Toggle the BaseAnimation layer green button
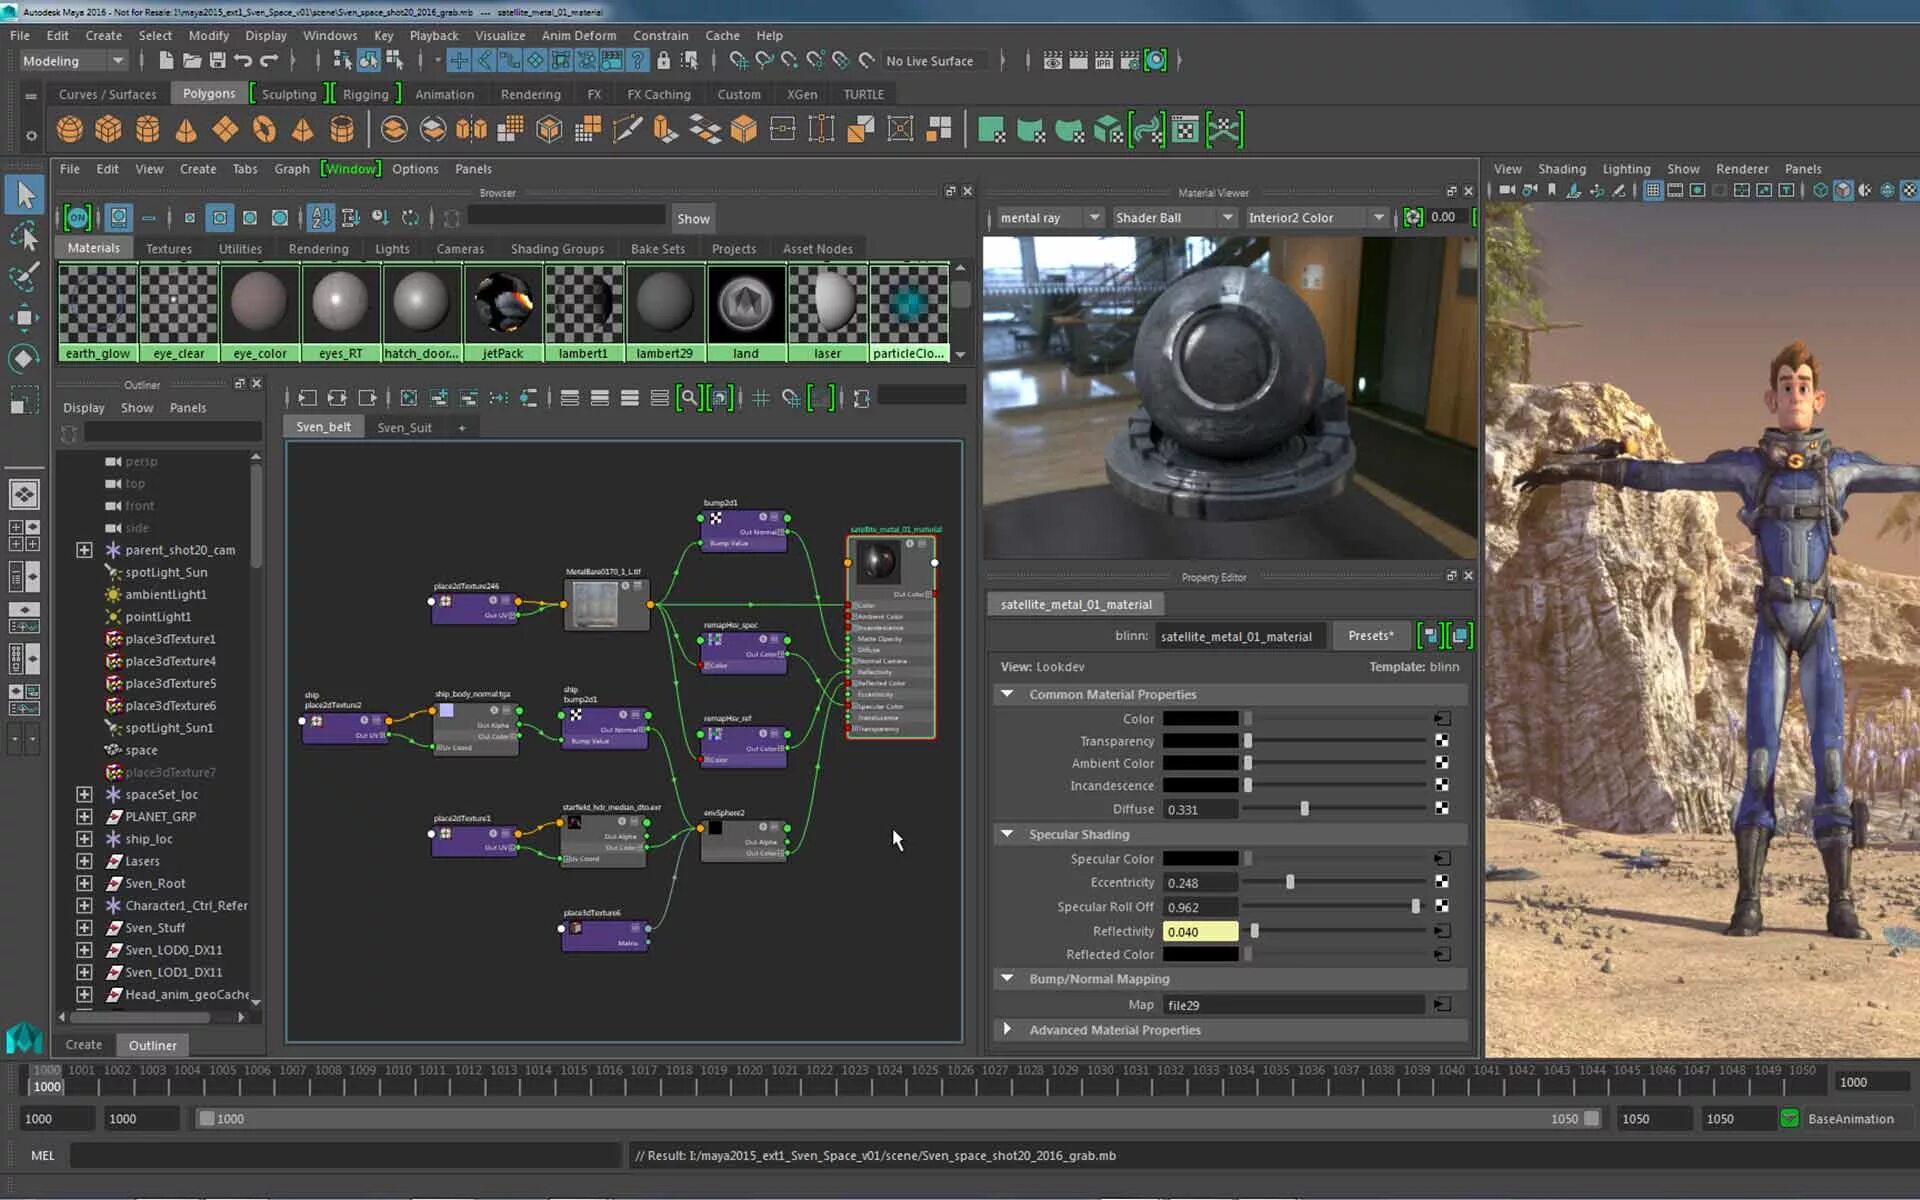1920x1200 pixels. pyautogui.click(x=1789, y=1118)
